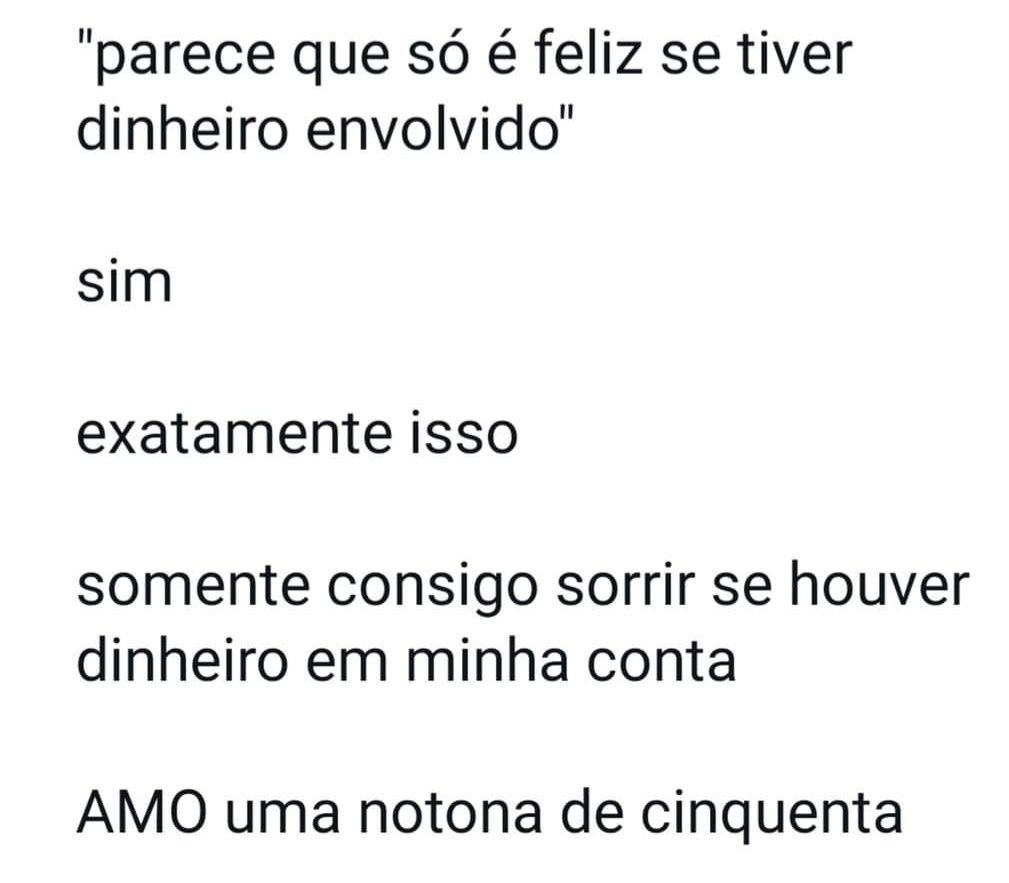Select the word "exatamente"
Image resolution: width=1009 pixels, height=883 pixels.
234,434
